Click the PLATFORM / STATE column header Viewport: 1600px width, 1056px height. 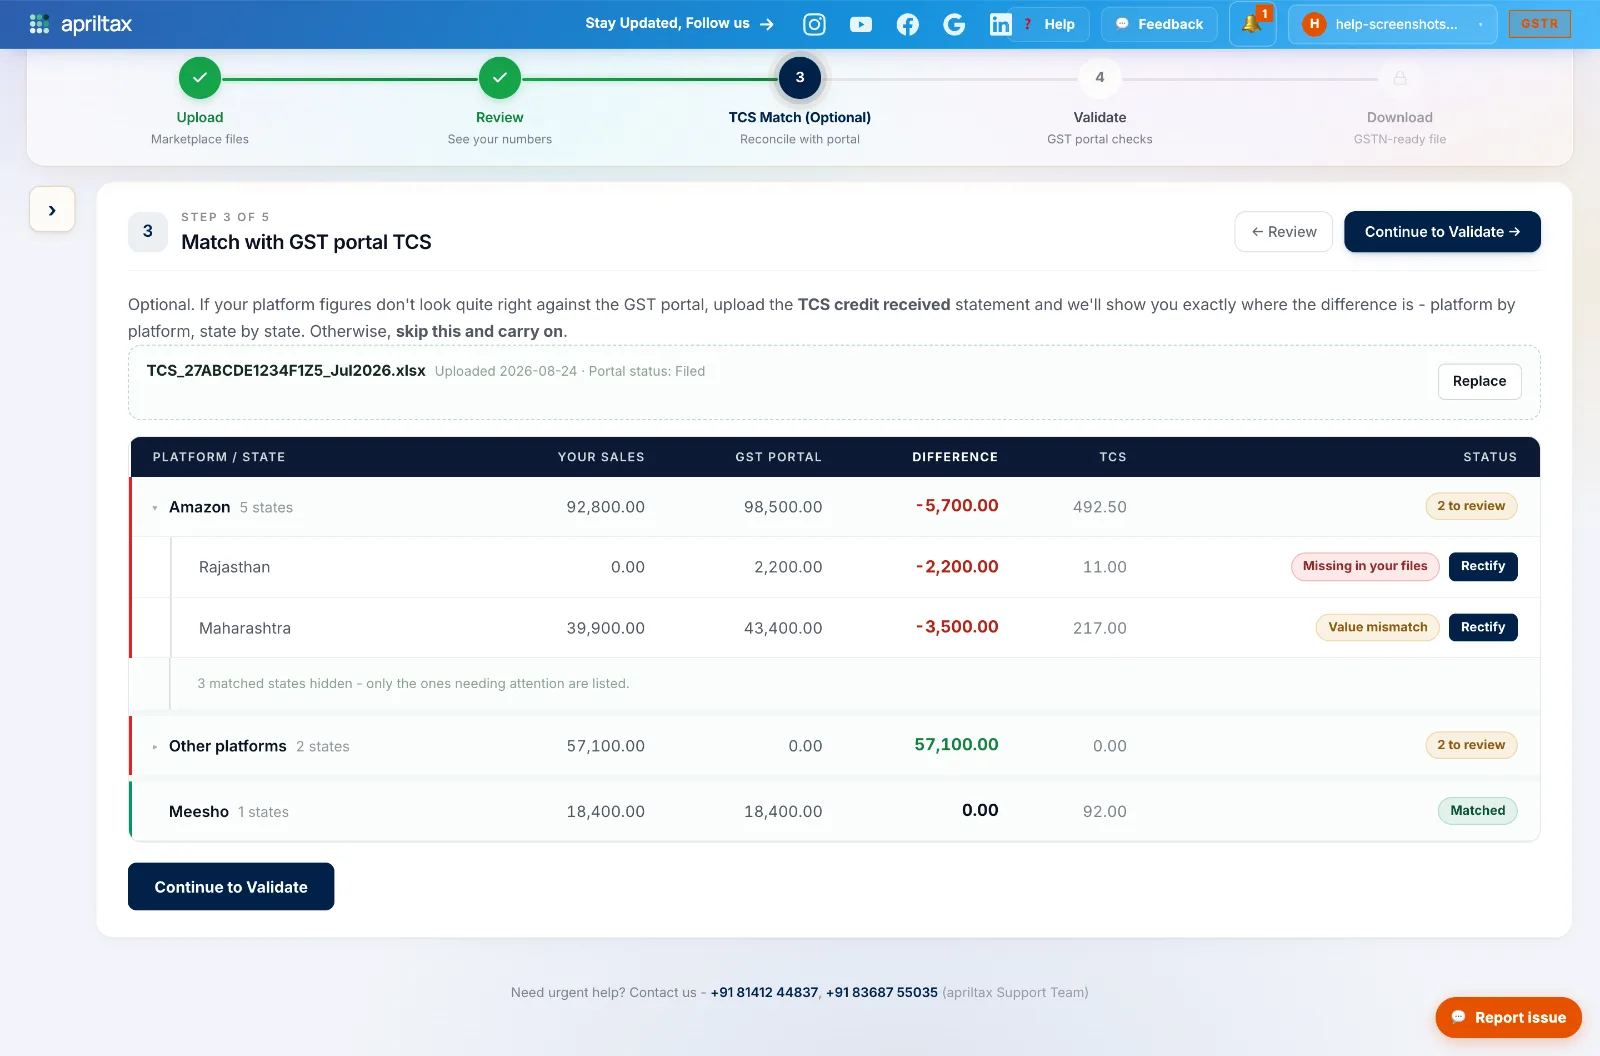219,457
